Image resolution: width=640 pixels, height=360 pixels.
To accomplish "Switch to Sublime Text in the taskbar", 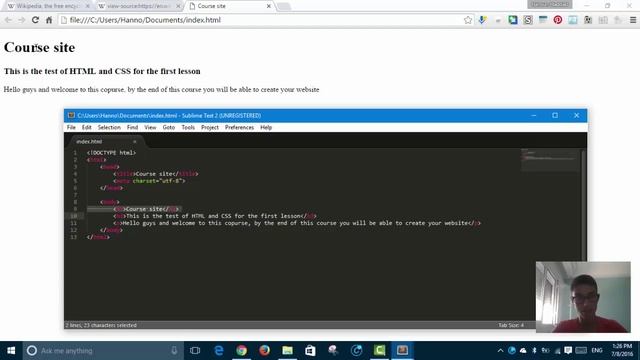I will point(402,351).
